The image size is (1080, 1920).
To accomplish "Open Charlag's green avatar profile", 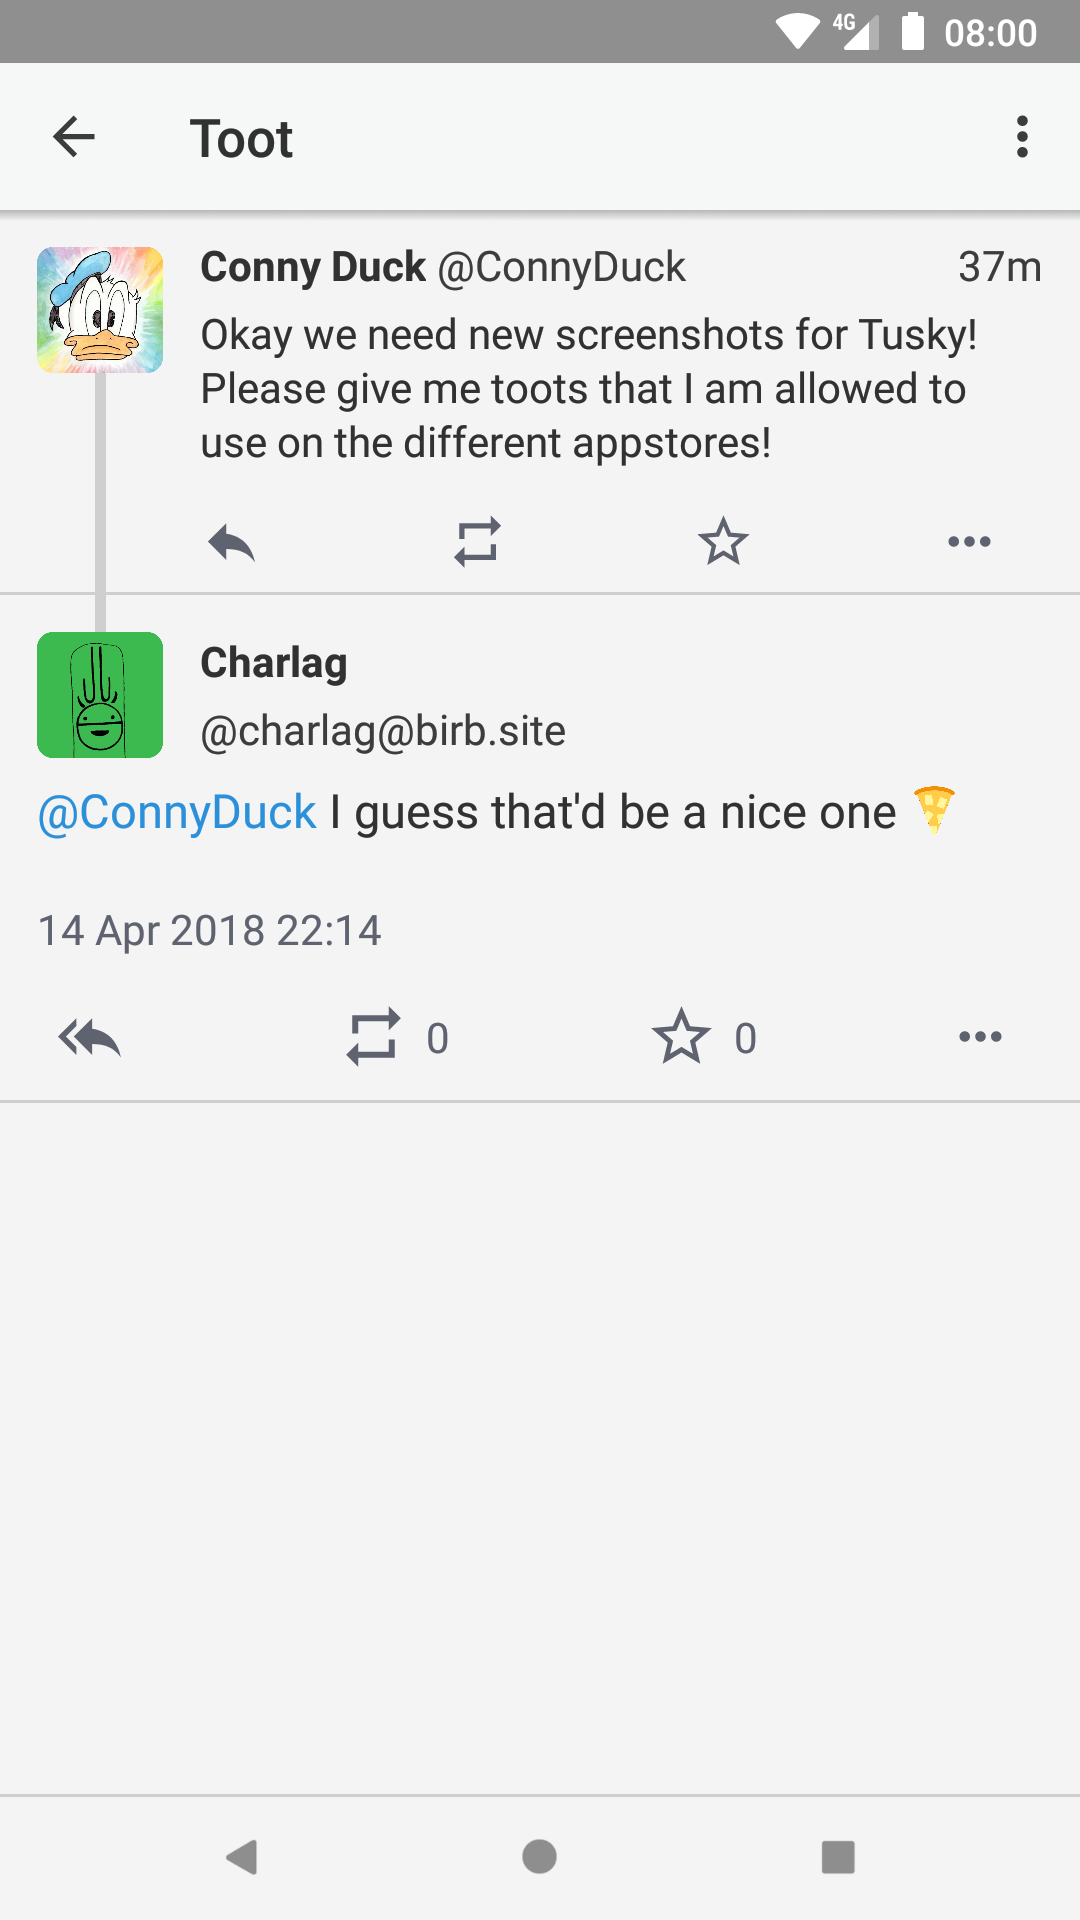I will (x=100, y=695).
